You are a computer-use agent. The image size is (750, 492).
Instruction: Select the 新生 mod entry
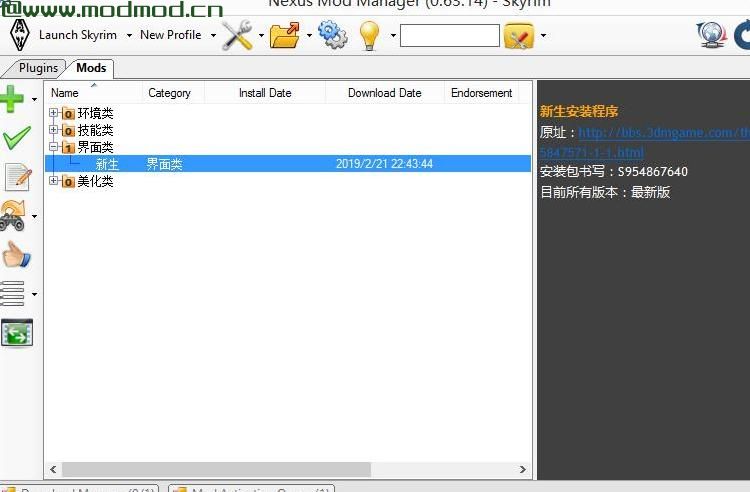click(x=107, y=164)
